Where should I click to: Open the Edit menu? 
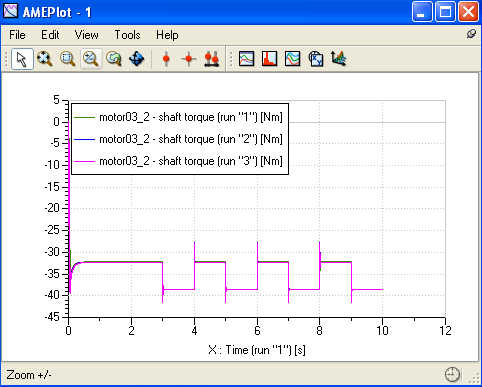[50, 35]
